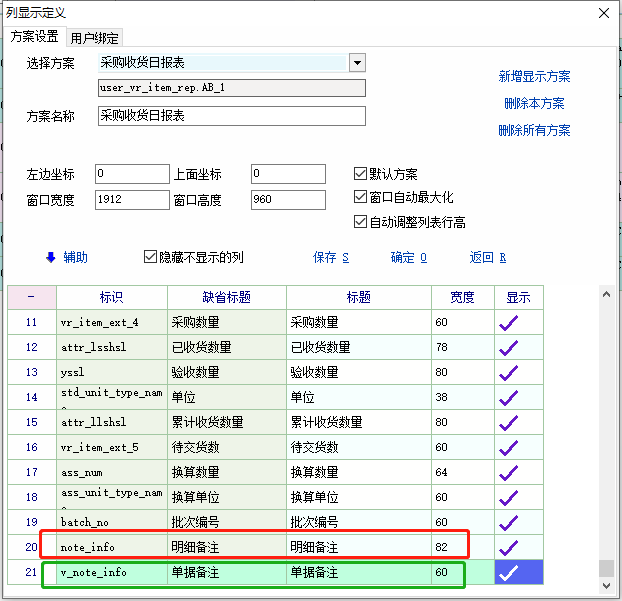Switch to the 用户绑定 tab
Screen dimensions: 622x601
95,38
